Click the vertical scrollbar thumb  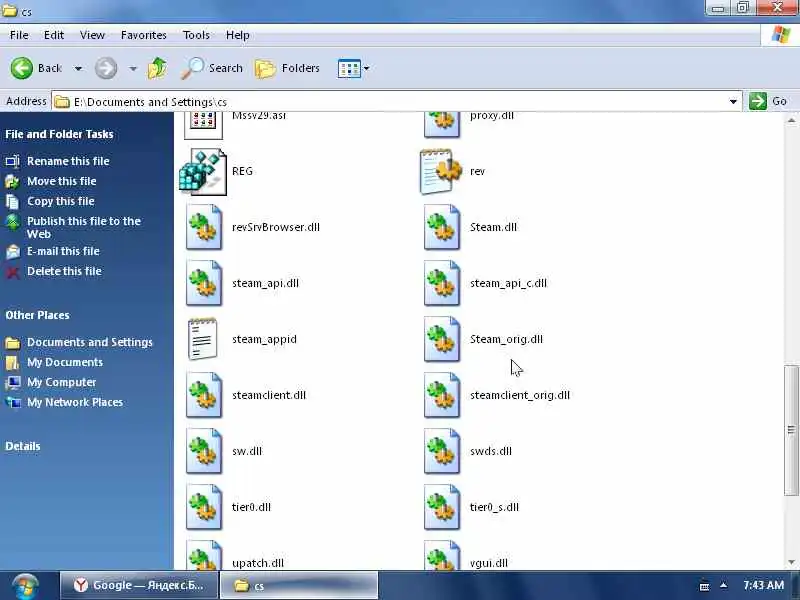(x=791, y=430)
